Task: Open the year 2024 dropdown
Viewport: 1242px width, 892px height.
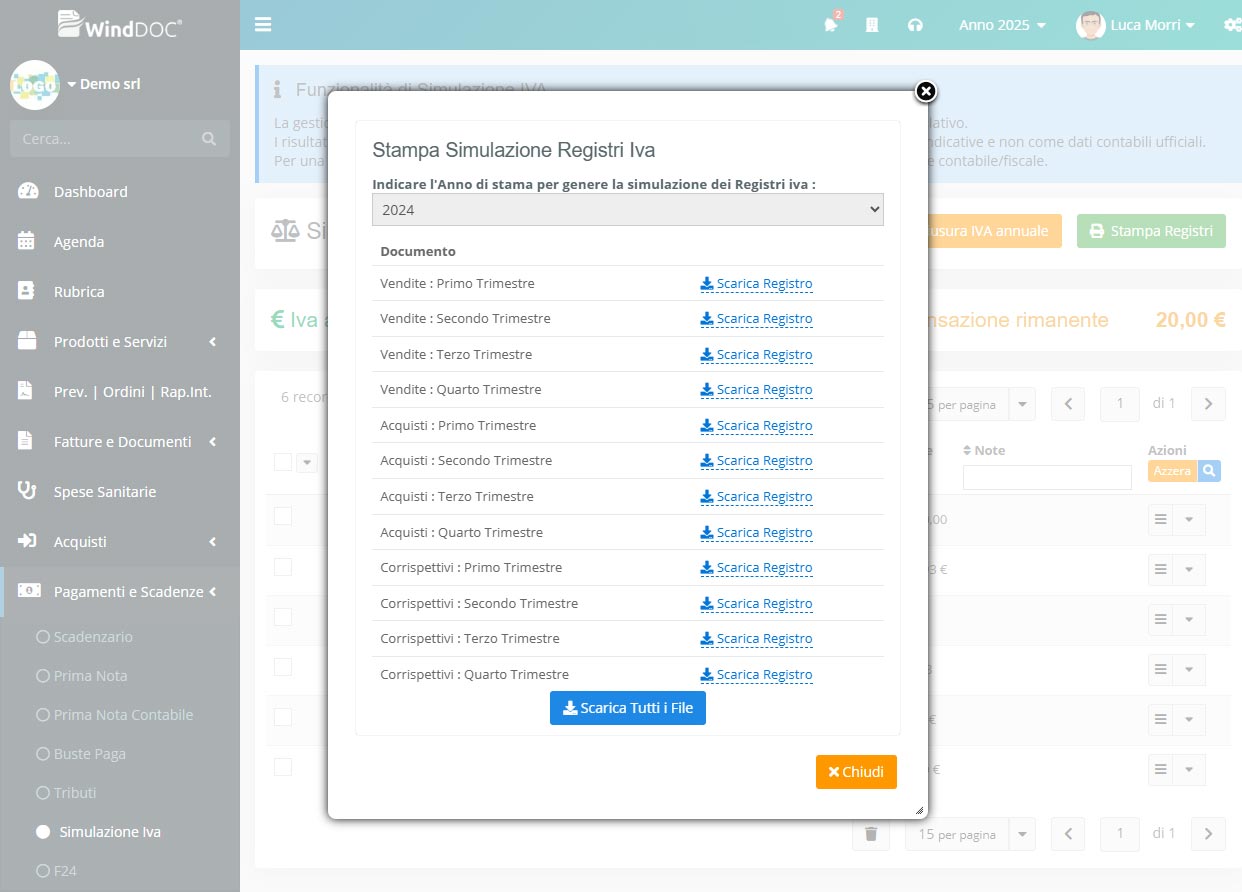Action: click(627, 210)
